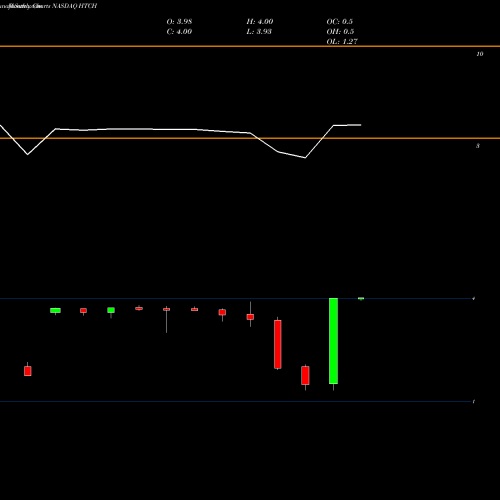Click the tall red candlestick beside the green one

(x=278, y=344)
